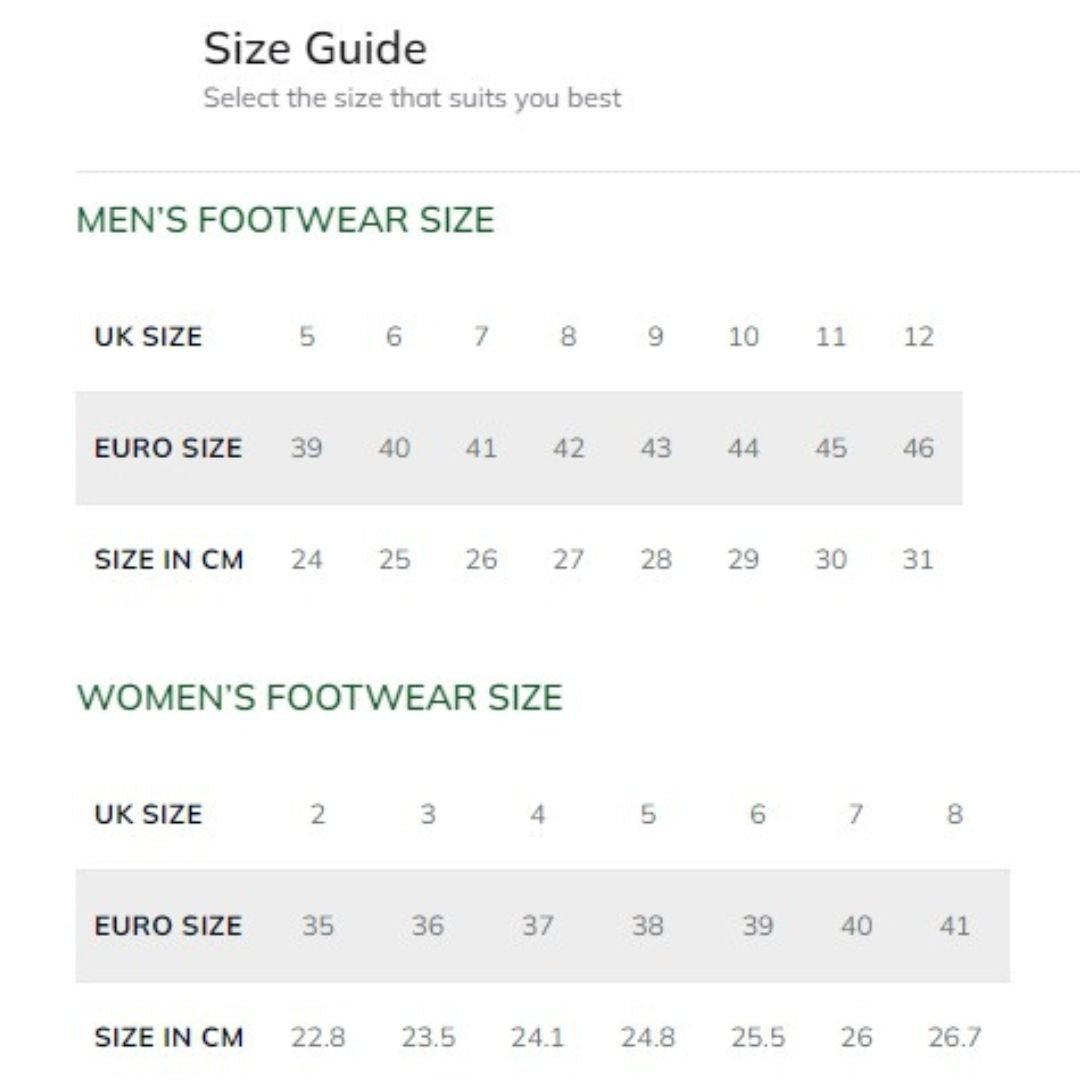Pick women's UK size 4
This screenshot has height=1080, width=1080.
(537, 815)
